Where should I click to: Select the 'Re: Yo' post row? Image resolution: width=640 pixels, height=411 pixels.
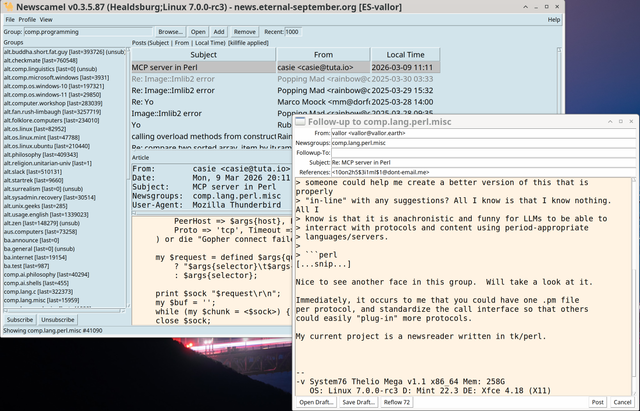(286, 102)
